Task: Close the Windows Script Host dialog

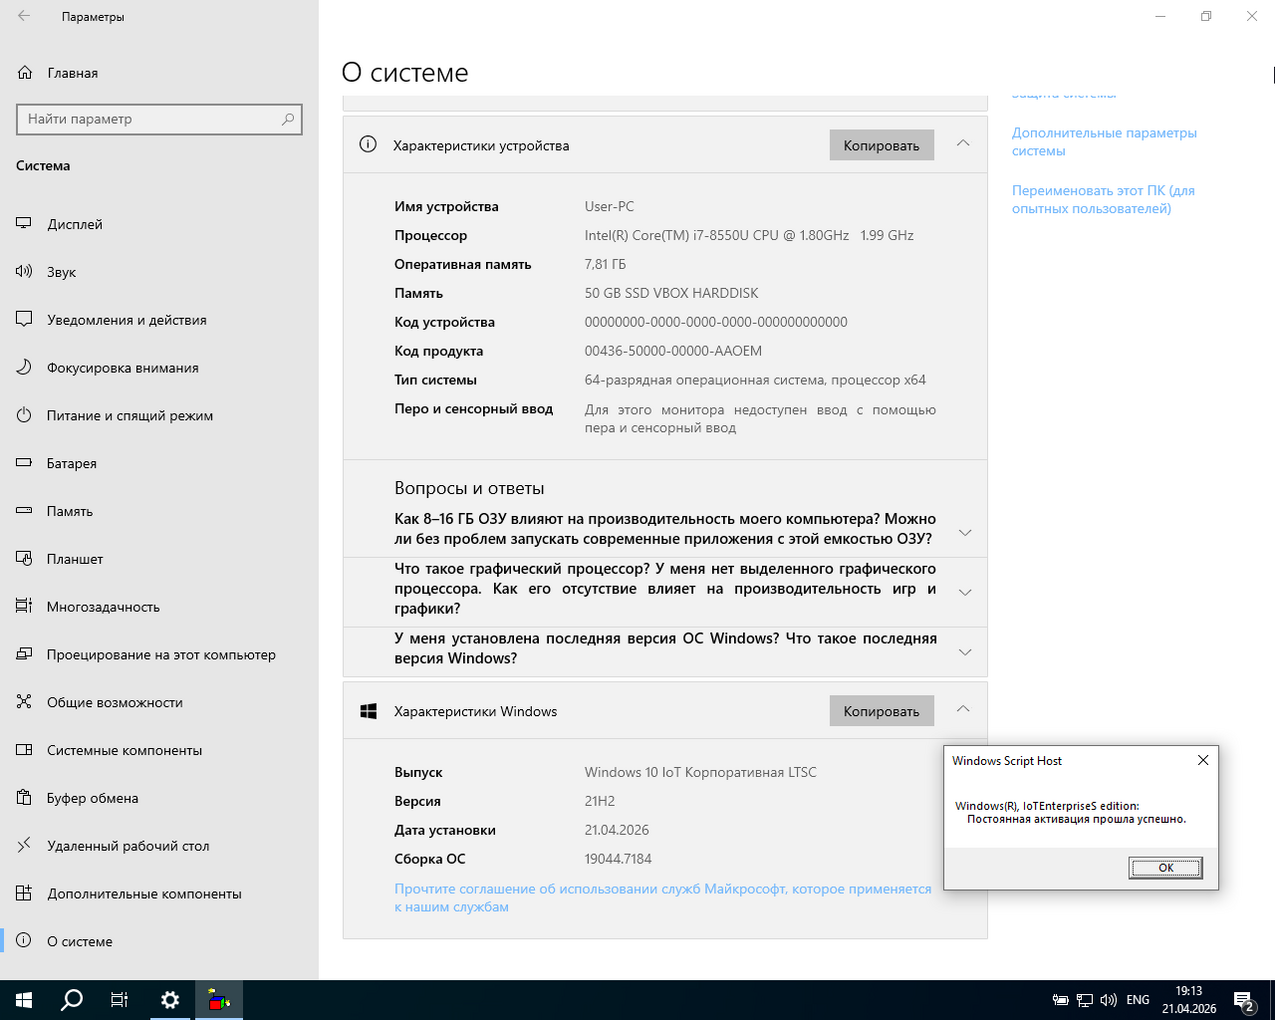Action: [1203, 760]
